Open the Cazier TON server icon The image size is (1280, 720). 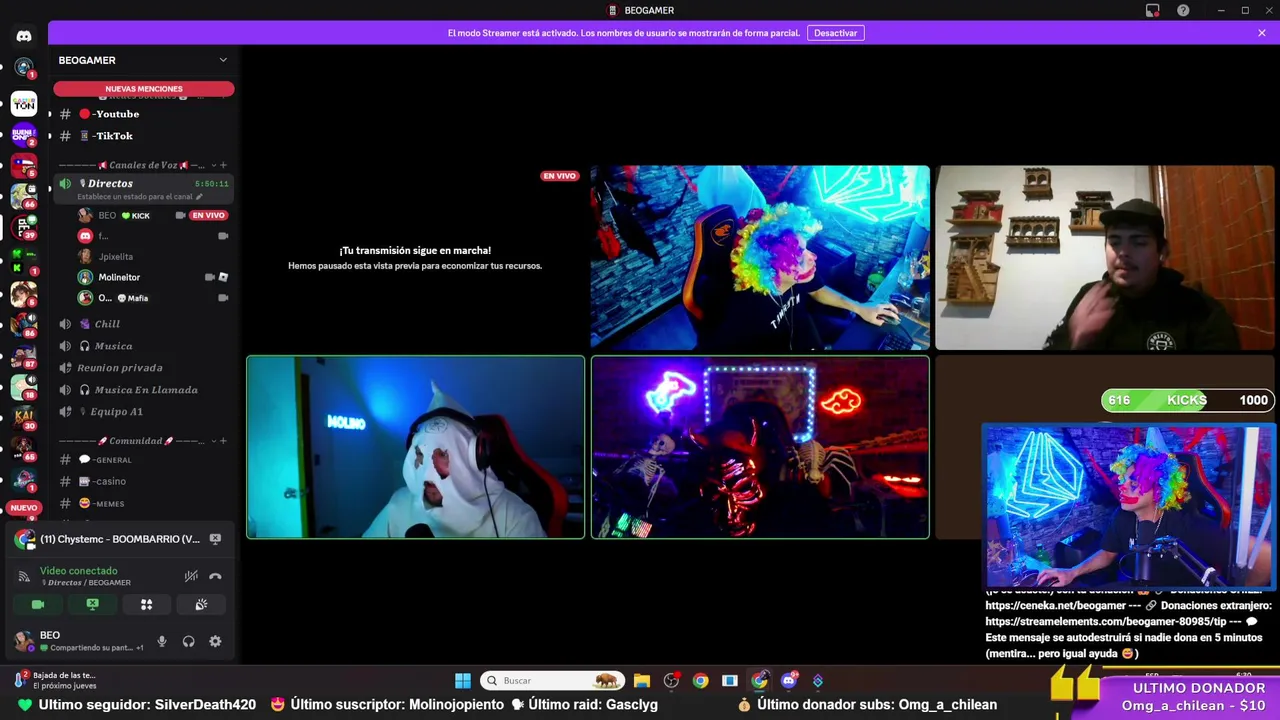pyautogui.click(x=24, y=103)
